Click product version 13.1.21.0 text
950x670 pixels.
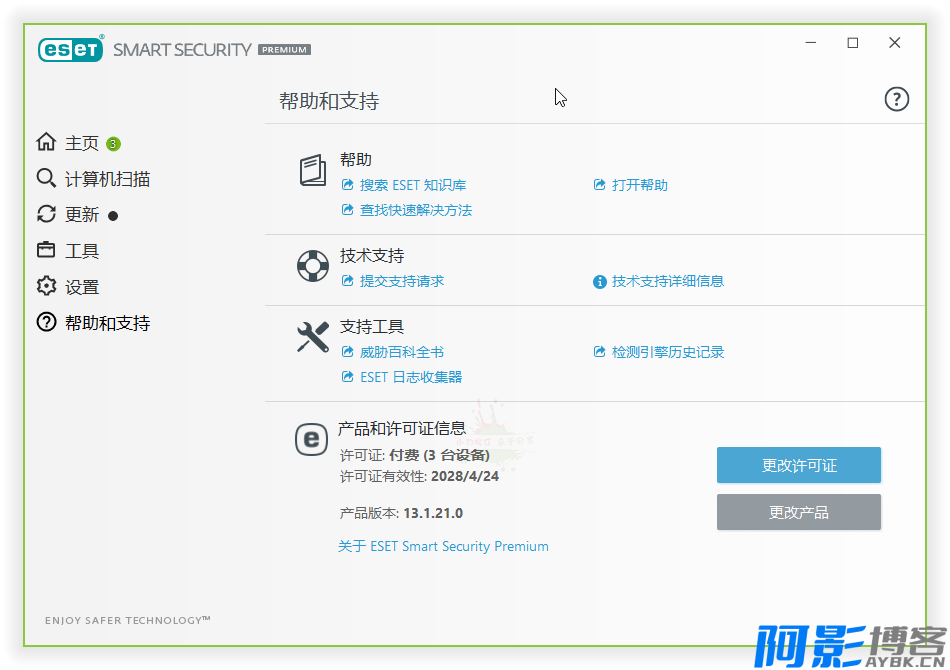pyautogui.click(x=433, y=513)
